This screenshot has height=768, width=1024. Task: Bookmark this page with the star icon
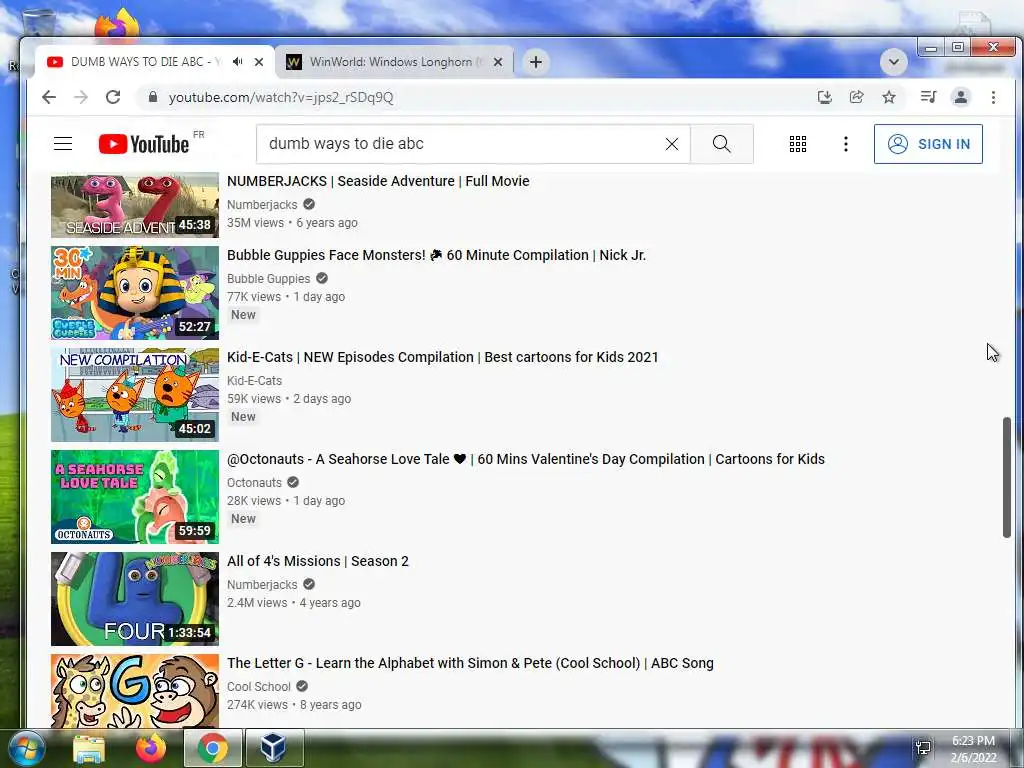pyautogui.click(x=889, y=97)
